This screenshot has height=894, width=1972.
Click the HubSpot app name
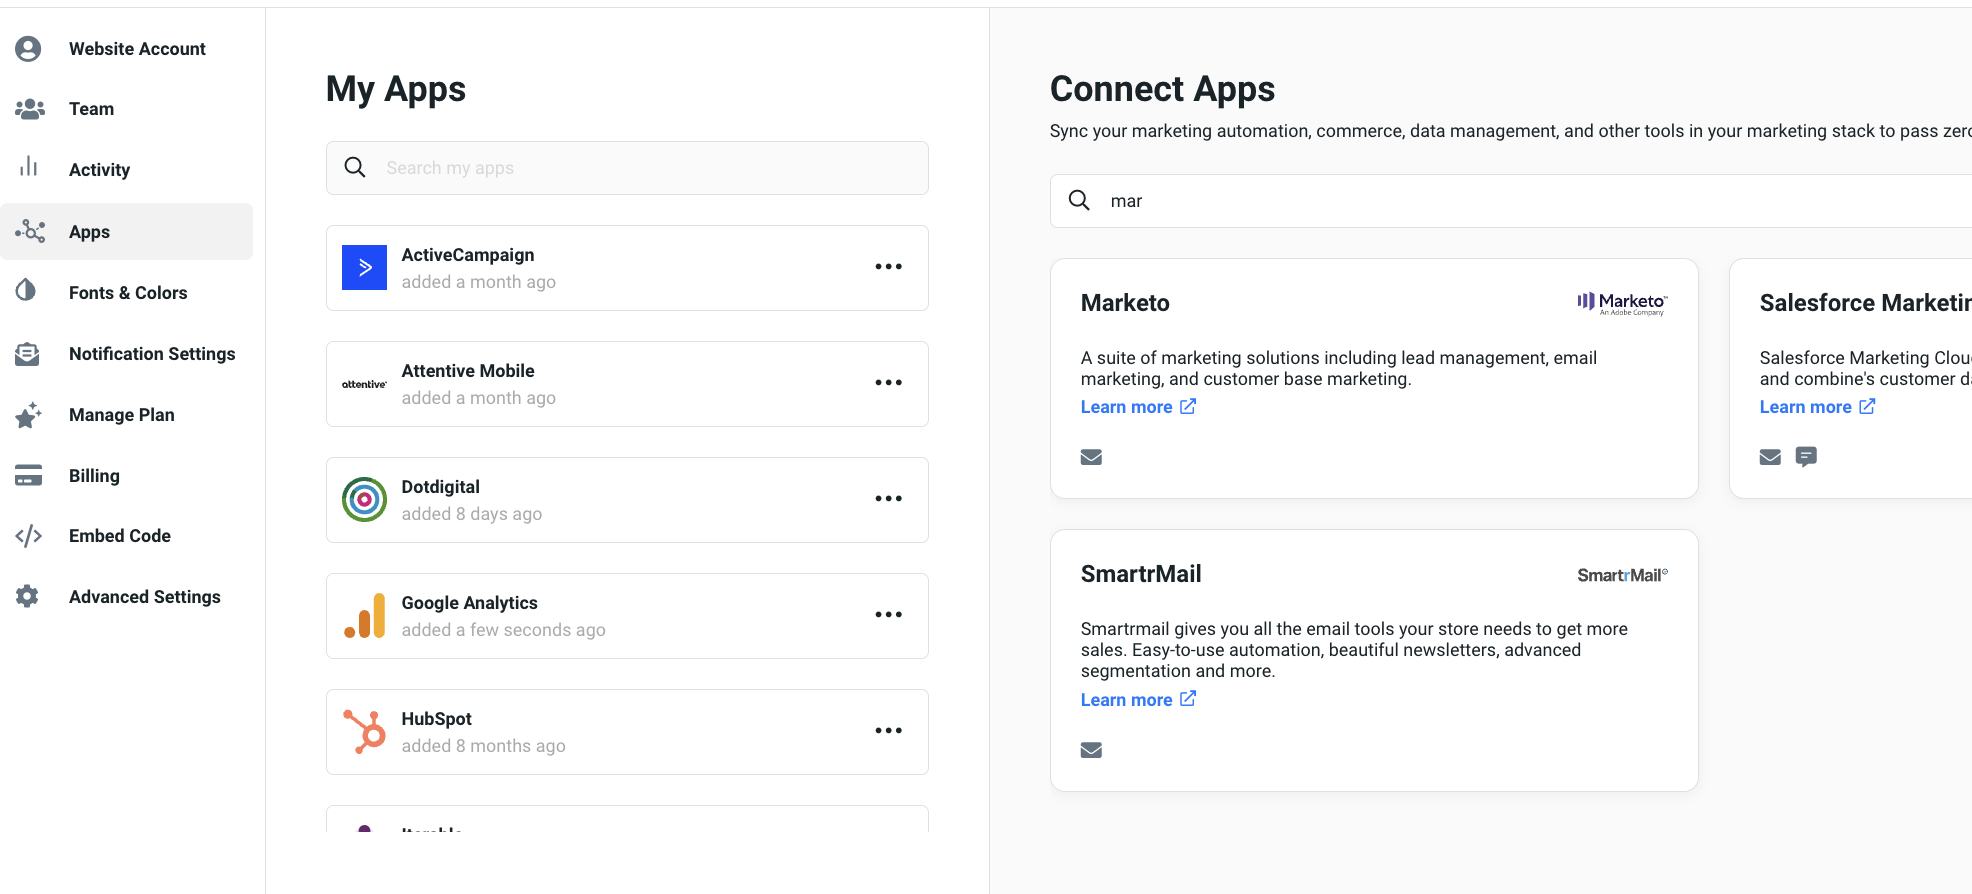437,719
